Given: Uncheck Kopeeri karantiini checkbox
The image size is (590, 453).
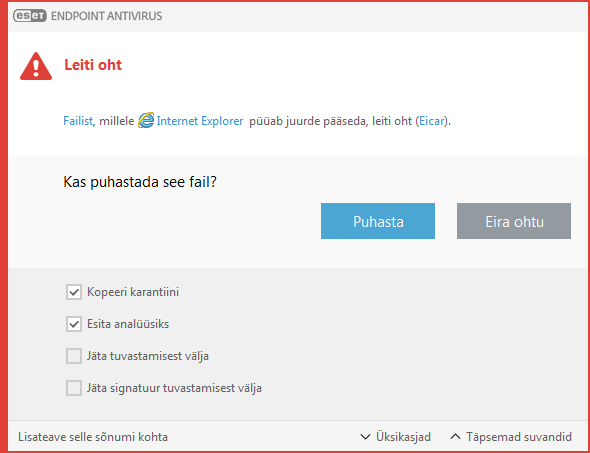Looking at the screenshot, I should click(74, 292).
